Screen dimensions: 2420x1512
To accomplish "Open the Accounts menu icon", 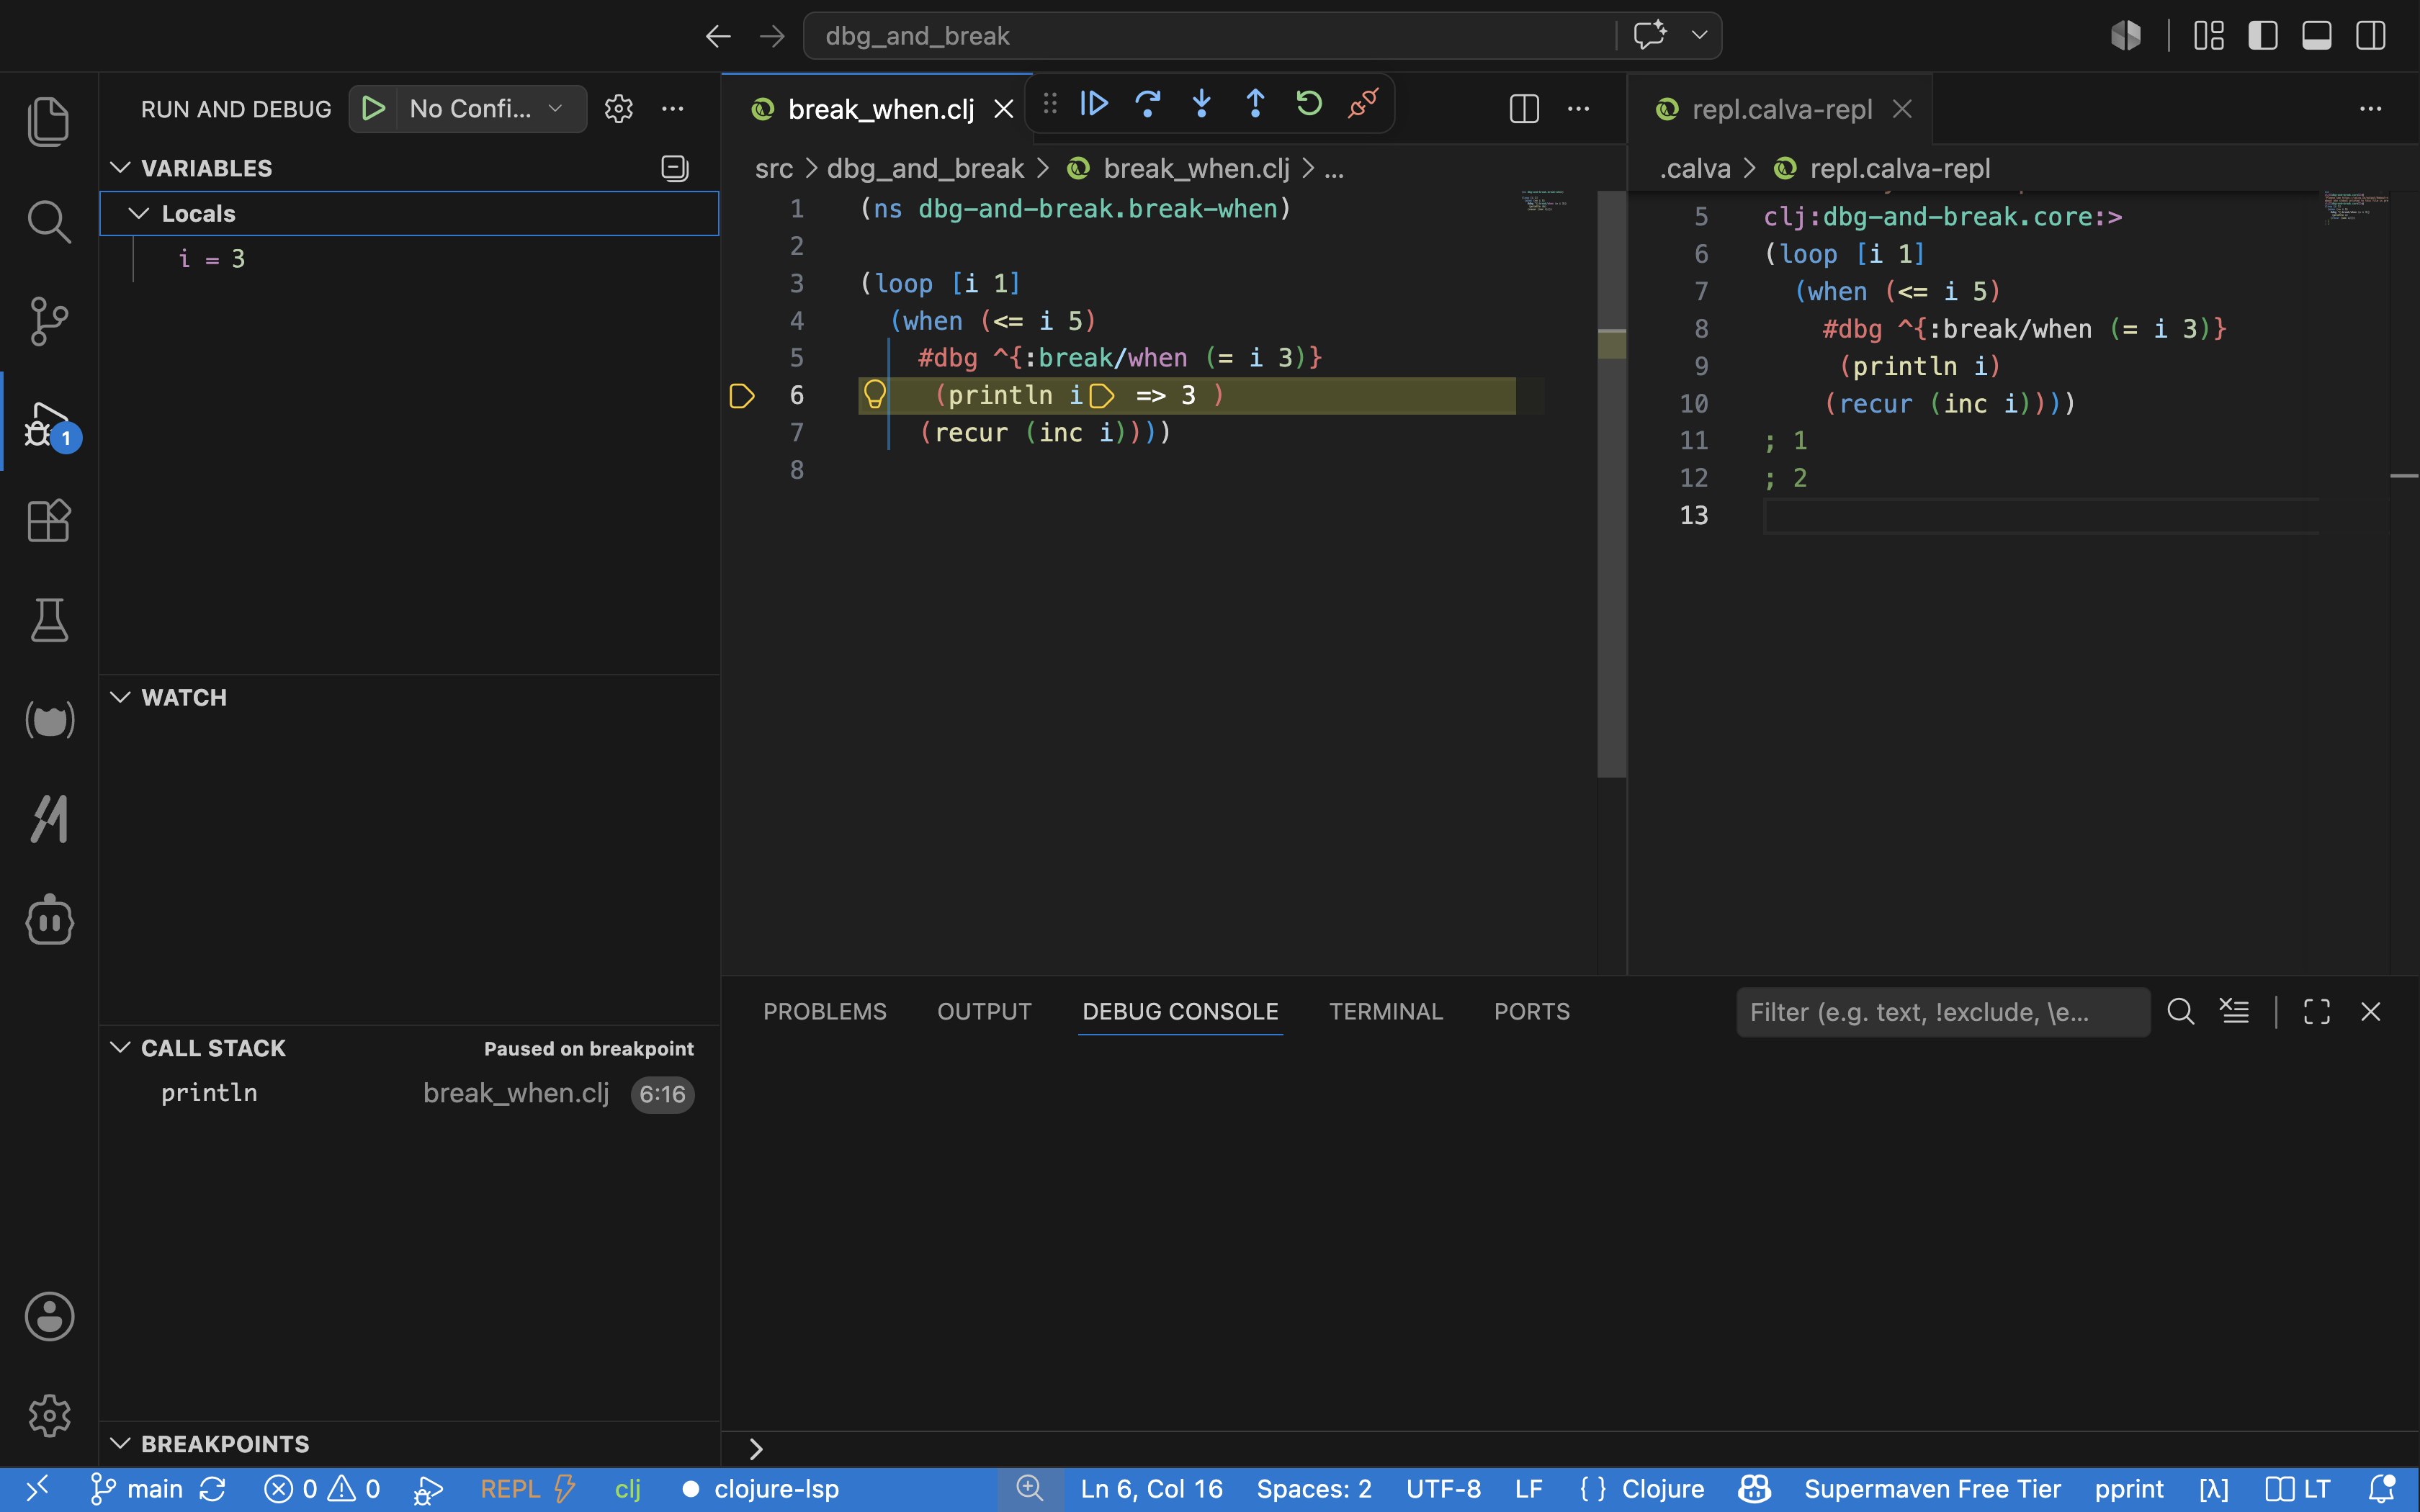I will (48, 1316).
